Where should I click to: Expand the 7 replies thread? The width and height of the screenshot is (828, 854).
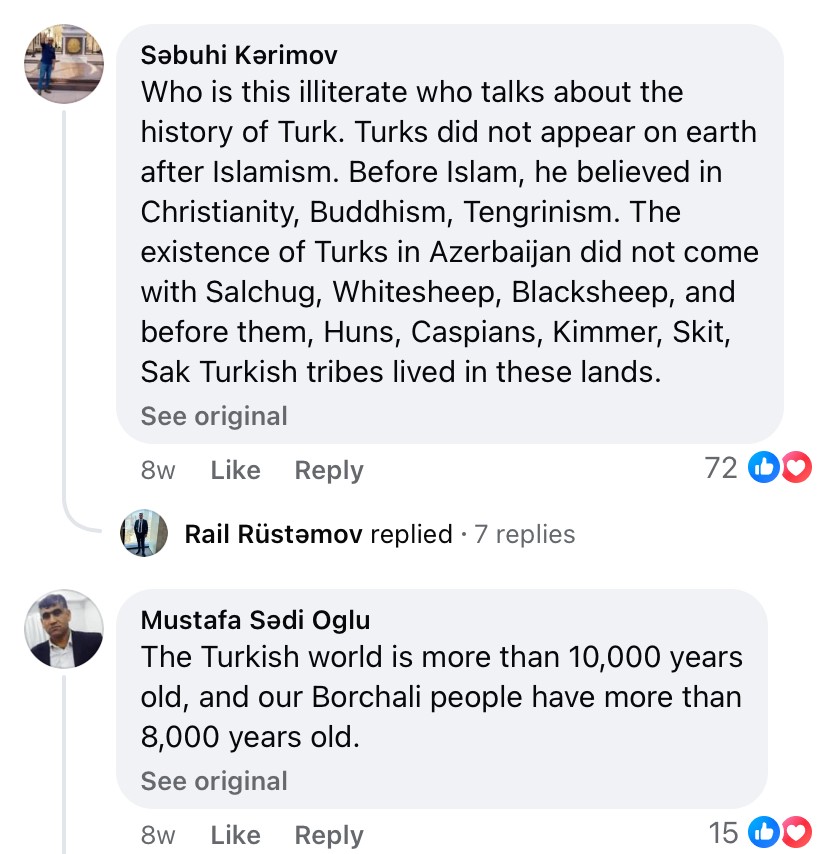click(x=525, y=534)
